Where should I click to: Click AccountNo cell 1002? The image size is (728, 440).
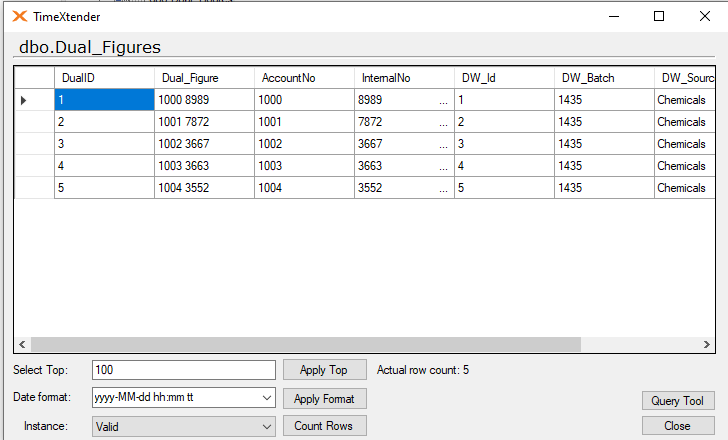click(x=305, y=144)
